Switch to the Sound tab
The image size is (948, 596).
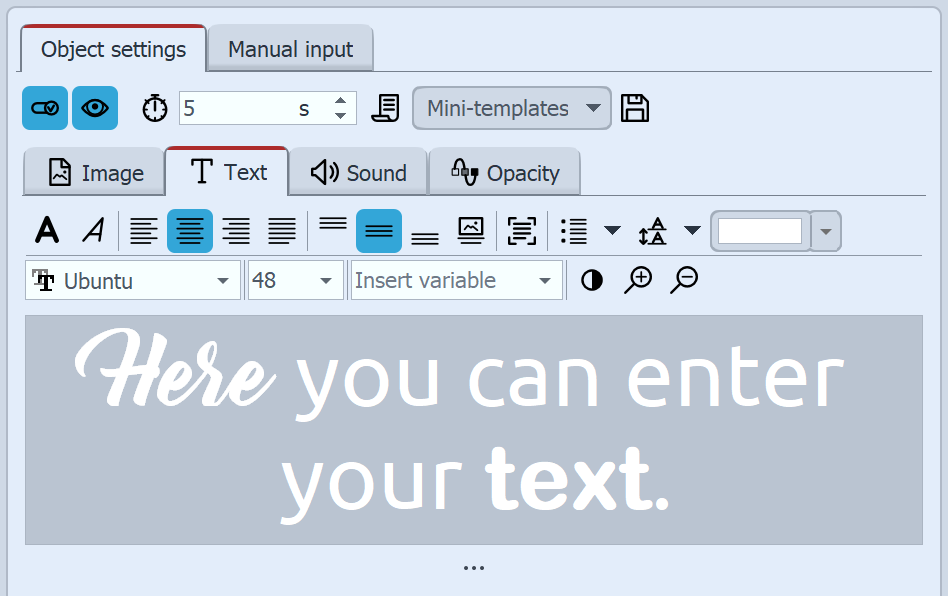(358, 172)
